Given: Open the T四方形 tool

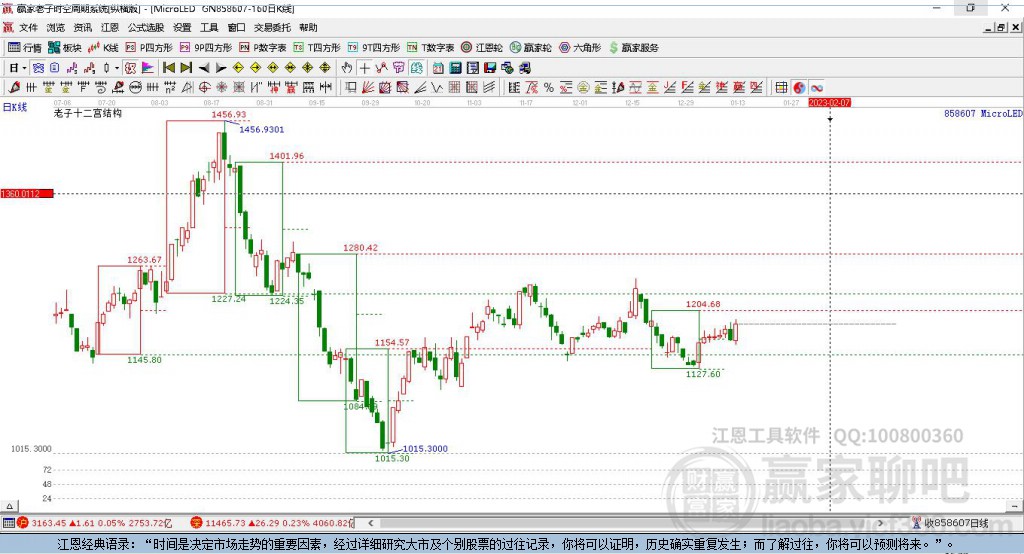Looking at the screenshot, I should click(317, 48).
